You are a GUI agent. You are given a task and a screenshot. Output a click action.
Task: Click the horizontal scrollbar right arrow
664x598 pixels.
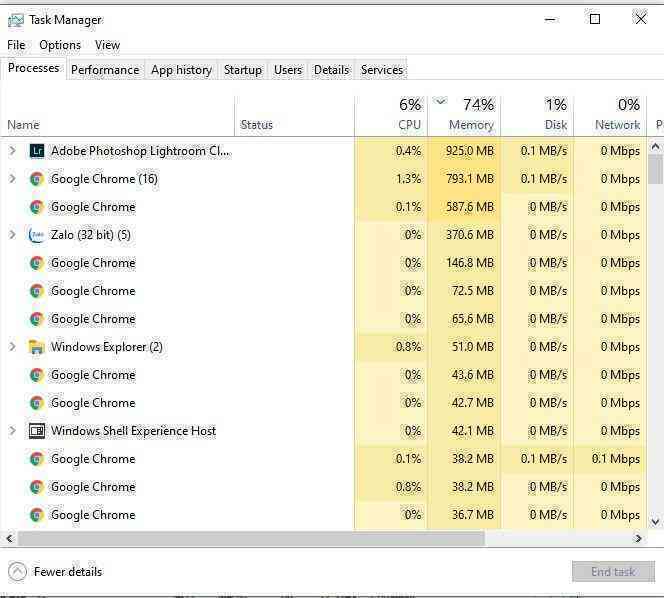638,538
